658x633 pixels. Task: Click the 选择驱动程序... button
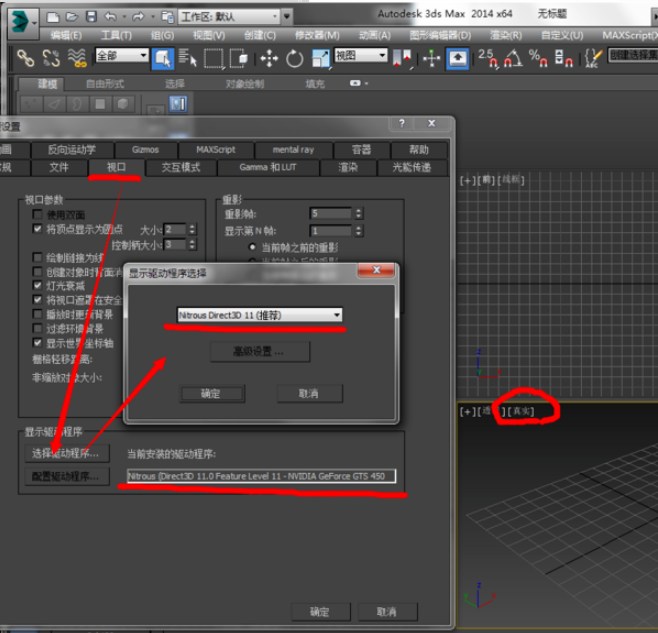[x=67, y=453]
